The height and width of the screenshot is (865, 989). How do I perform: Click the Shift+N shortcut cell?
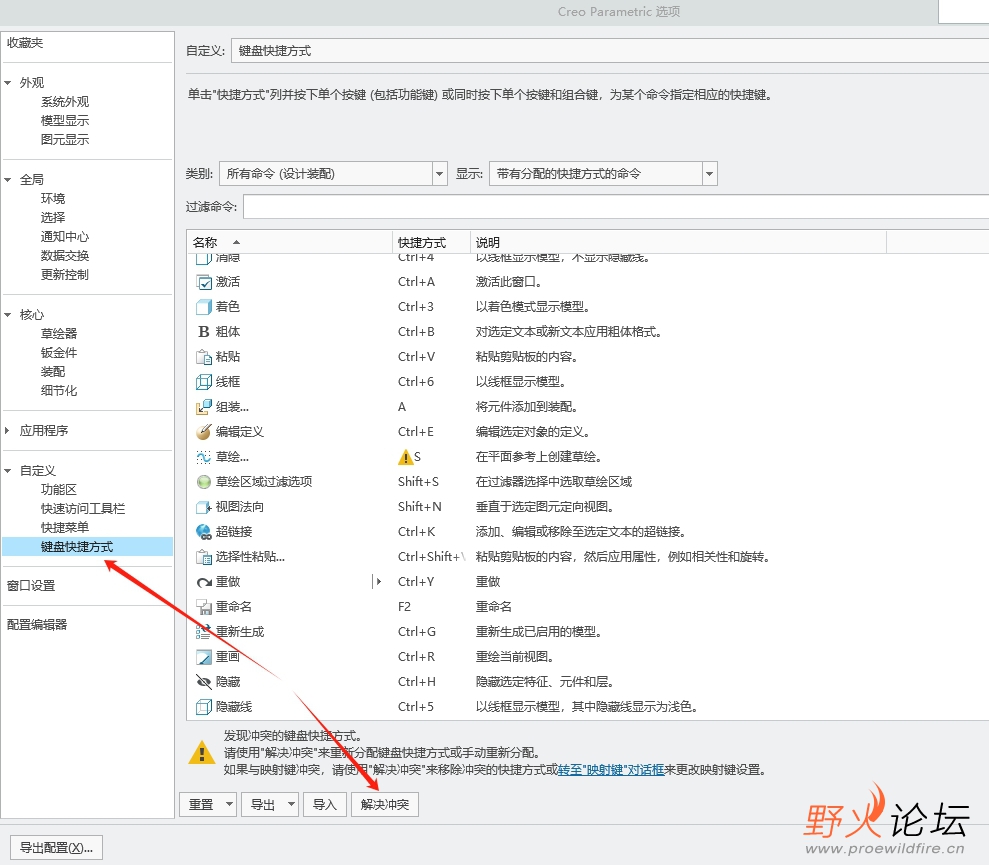pyautogui.click(x=419, y=507)
